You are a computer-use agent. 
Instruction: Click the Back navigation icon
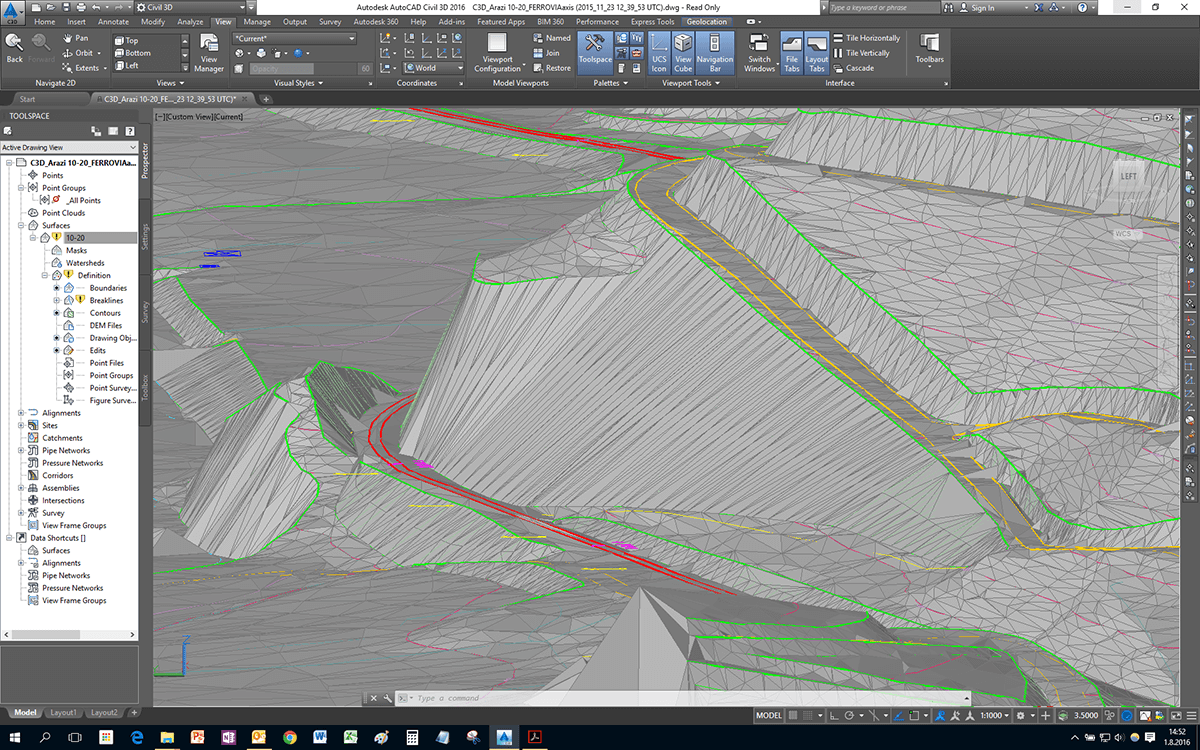[x=14, y=47]
